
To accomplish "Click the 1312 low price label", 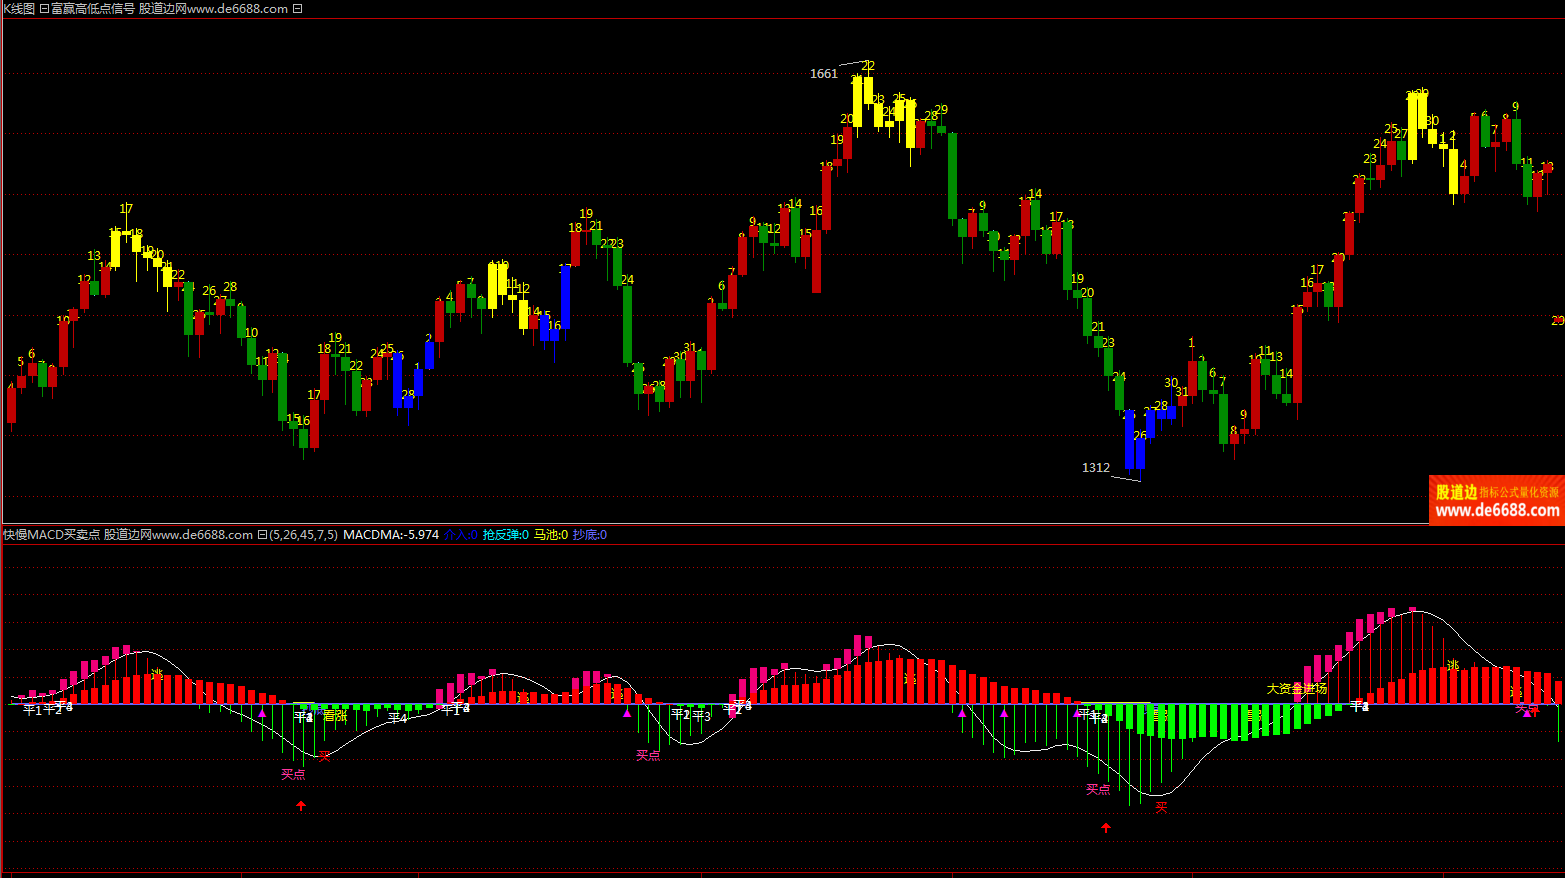I will [x=1095, y=468].
